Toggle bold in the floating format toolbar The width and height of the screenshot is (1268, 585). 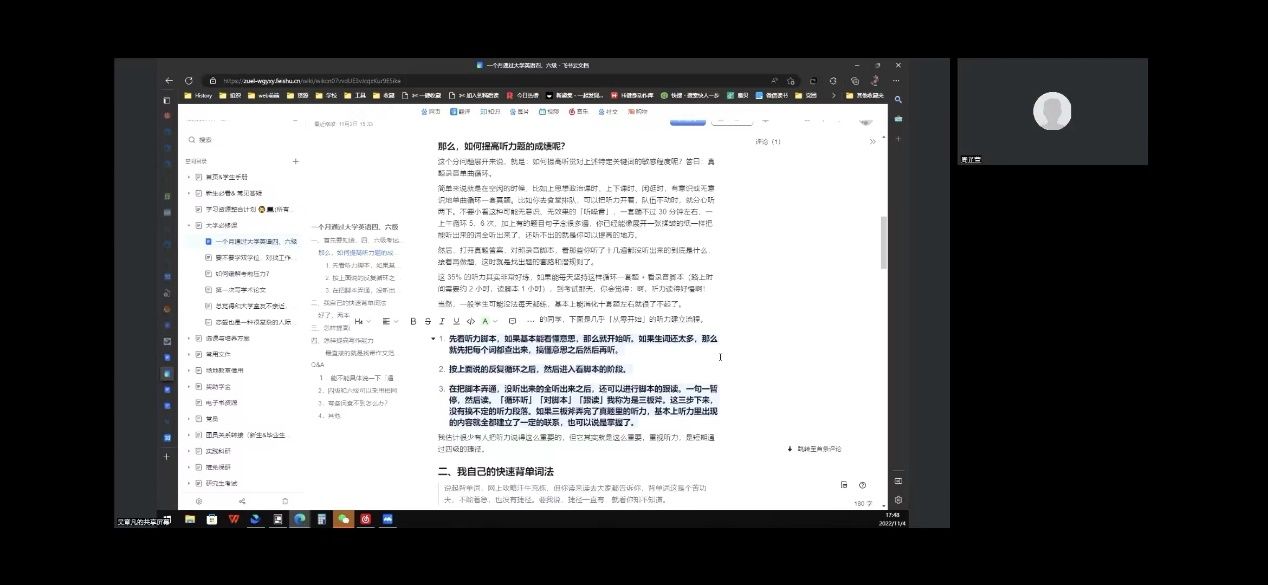[x=414, y=321]
